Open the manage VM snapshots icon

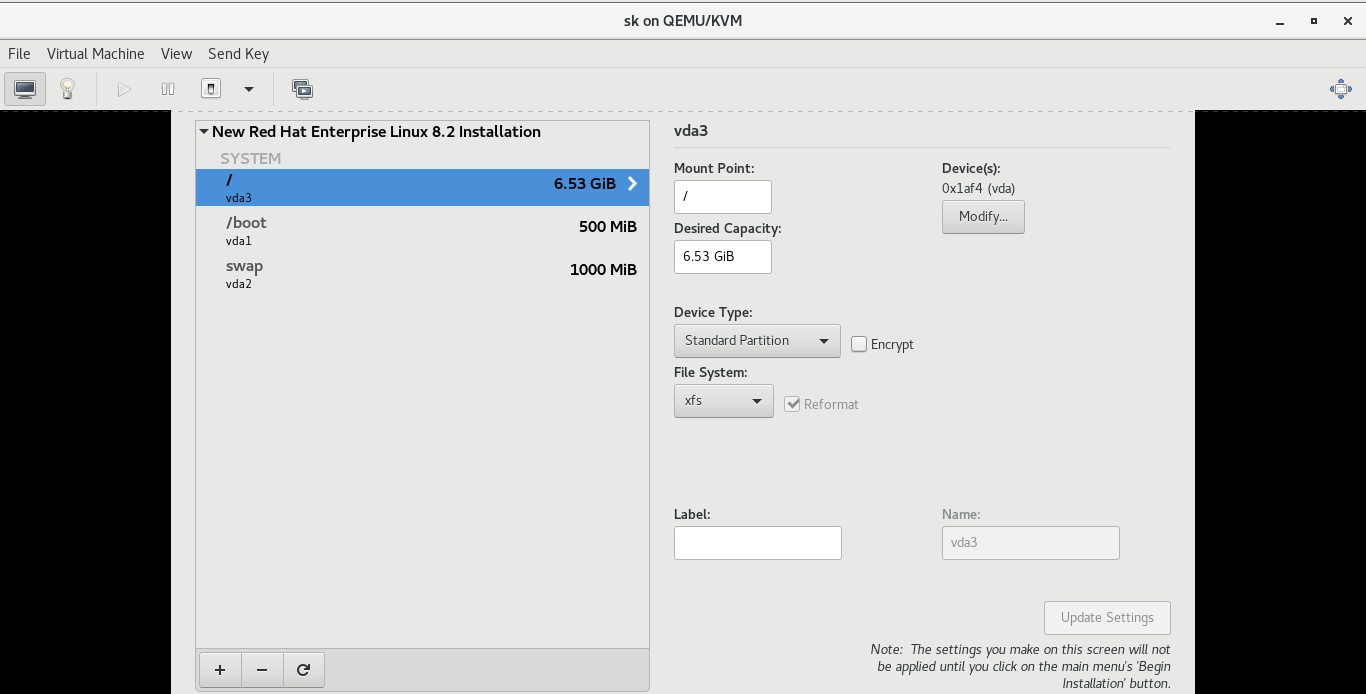coord(302,89)
